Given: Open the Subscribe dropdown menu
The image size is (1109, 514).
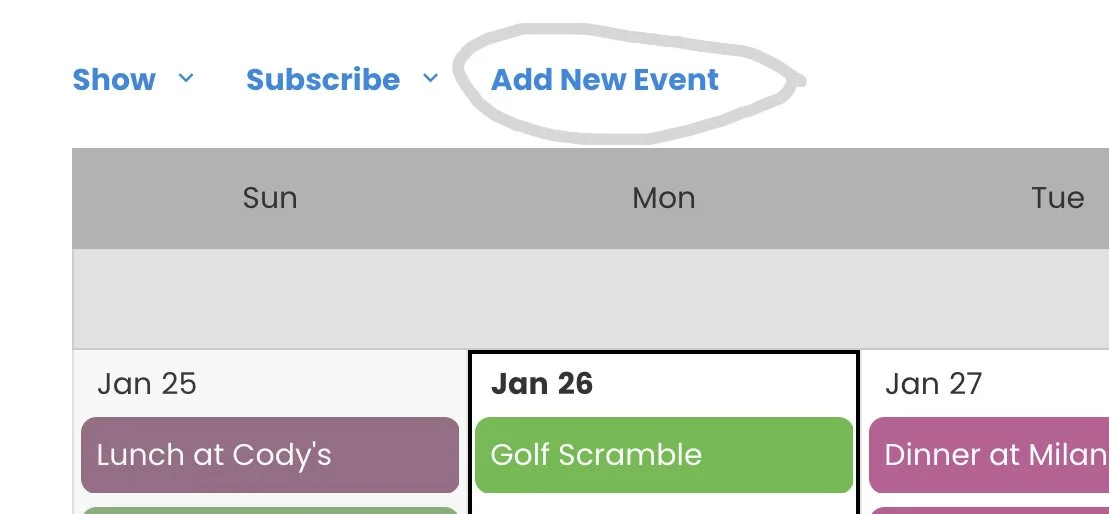Looking at the screenshot, I should click(x=323, y=80).
